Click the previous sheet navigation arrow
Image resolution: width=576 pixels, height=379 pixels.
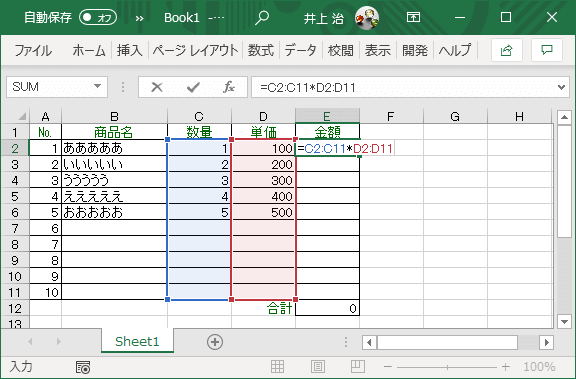[30, 342]
